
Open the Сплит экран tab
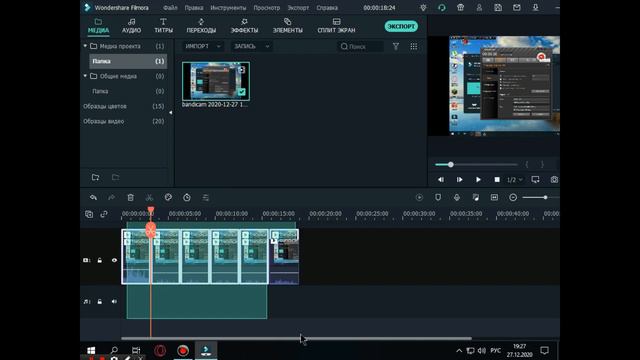[336, 26]
